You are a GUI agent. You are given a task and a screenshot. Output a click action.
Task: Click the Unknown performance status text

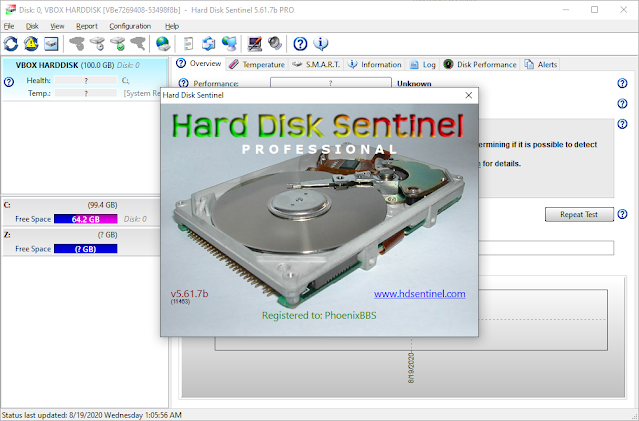pos(414,84)
